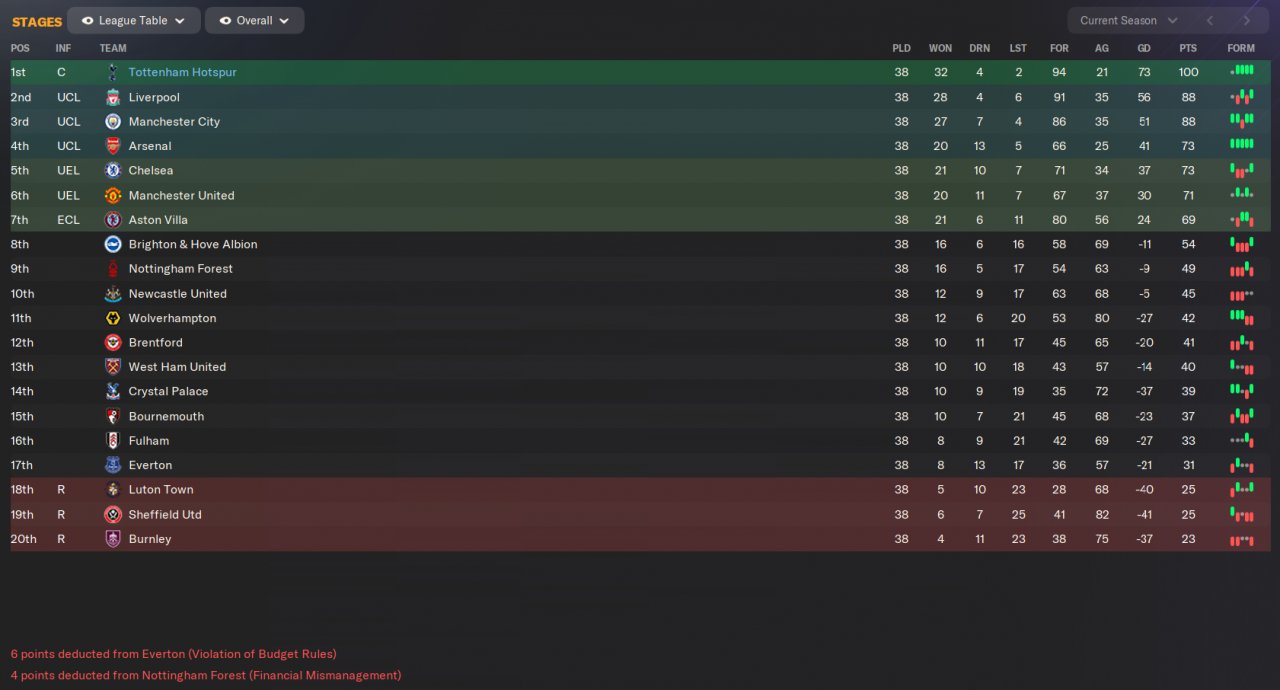Viewport: 1280px width, 690px height.
Task: Open the Overall filter dropdown
Action: pyautogui.click(x=255, y=21)
